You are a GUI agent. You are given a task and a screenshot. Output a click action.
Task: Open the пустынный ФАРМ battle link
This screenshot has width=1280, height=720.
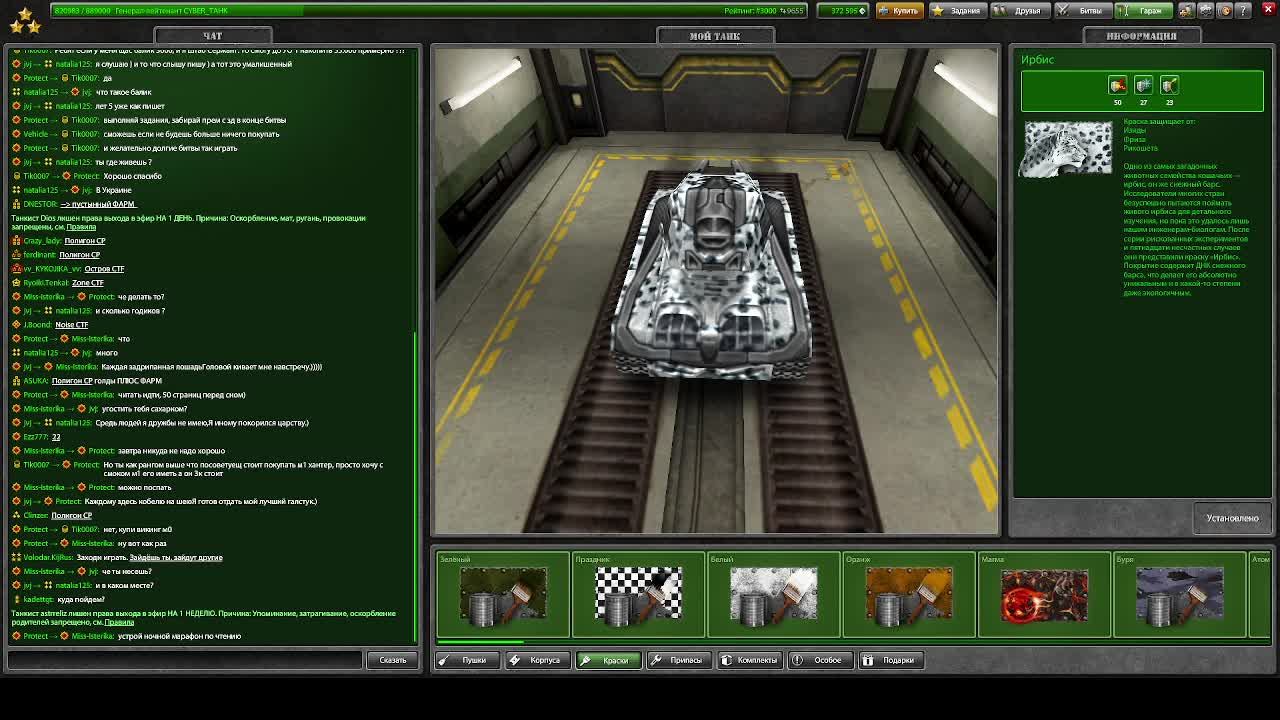tap(98, 204)
